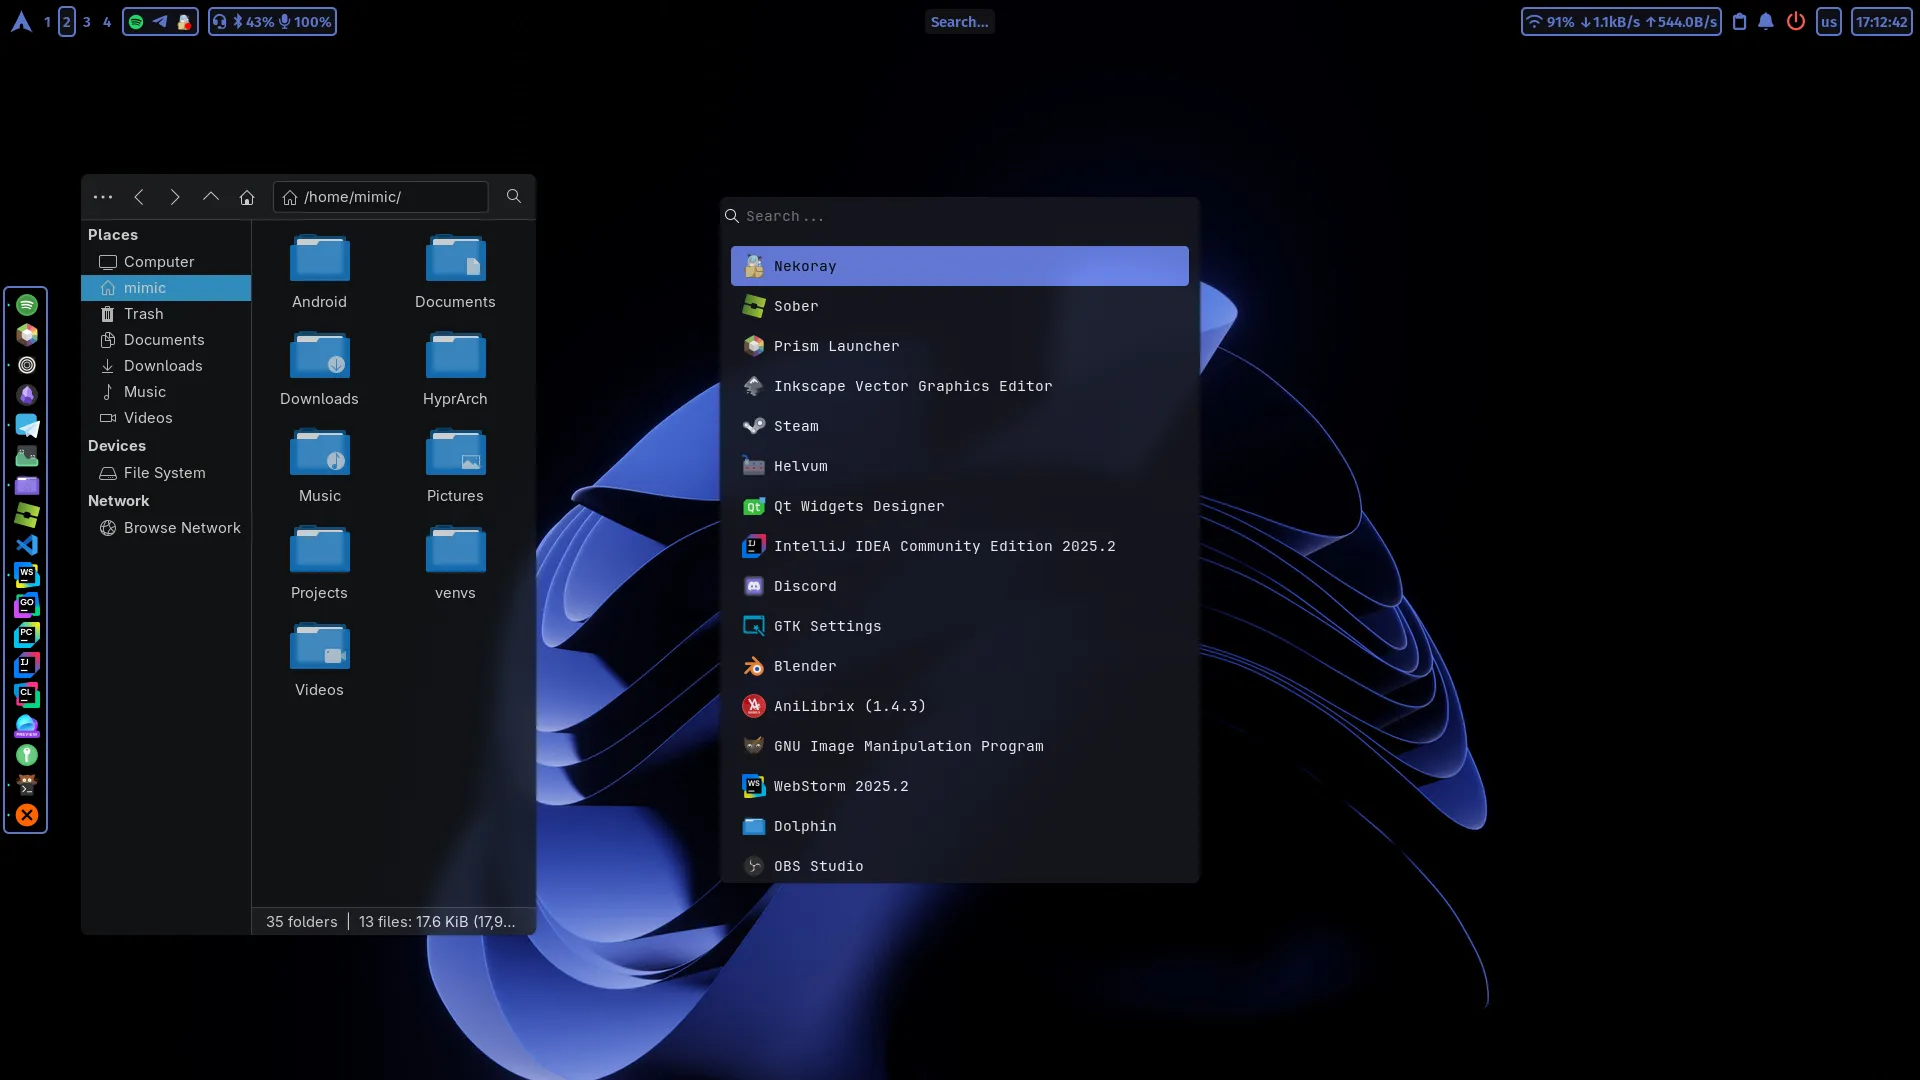Launch CLion from the left dock
Viewport: 1920px width, 1080px height.
pos(27,695)
